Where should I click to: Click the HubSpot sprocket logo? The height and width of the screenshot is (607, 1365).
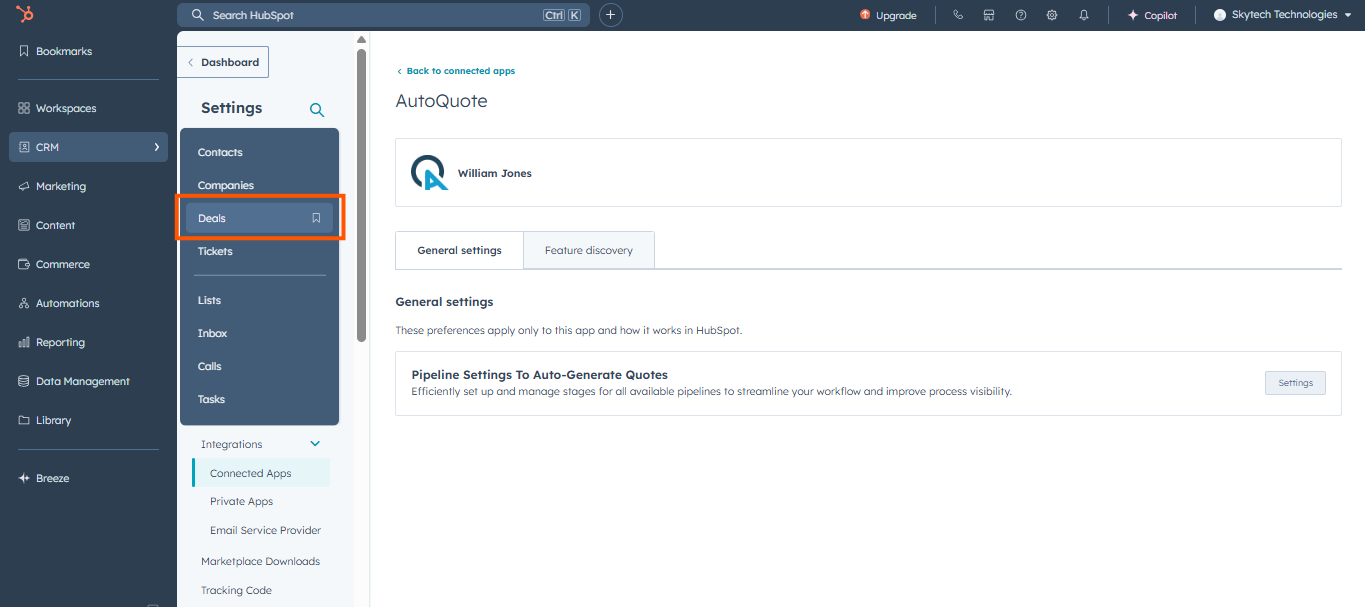pyautogui.click(x=25, y=14)
